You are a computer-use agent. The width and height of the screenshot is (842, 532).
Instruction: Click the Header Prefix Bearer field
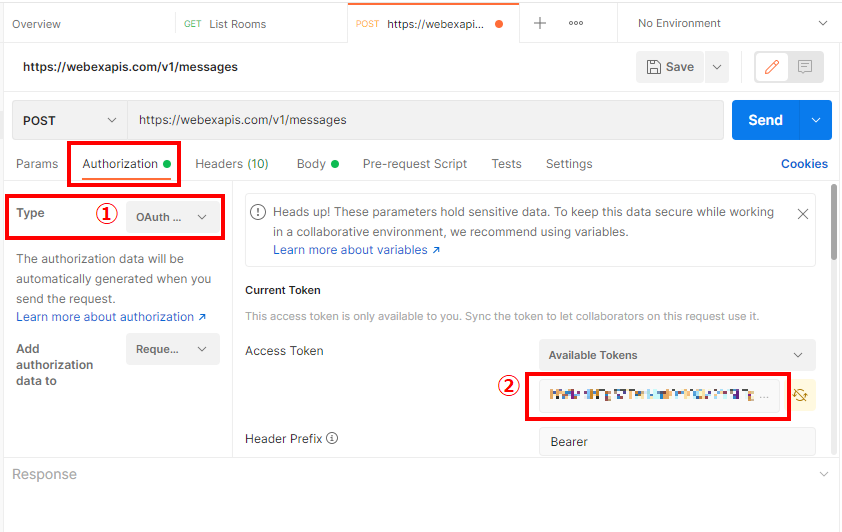pyautogui.click(x=677, y=442)
